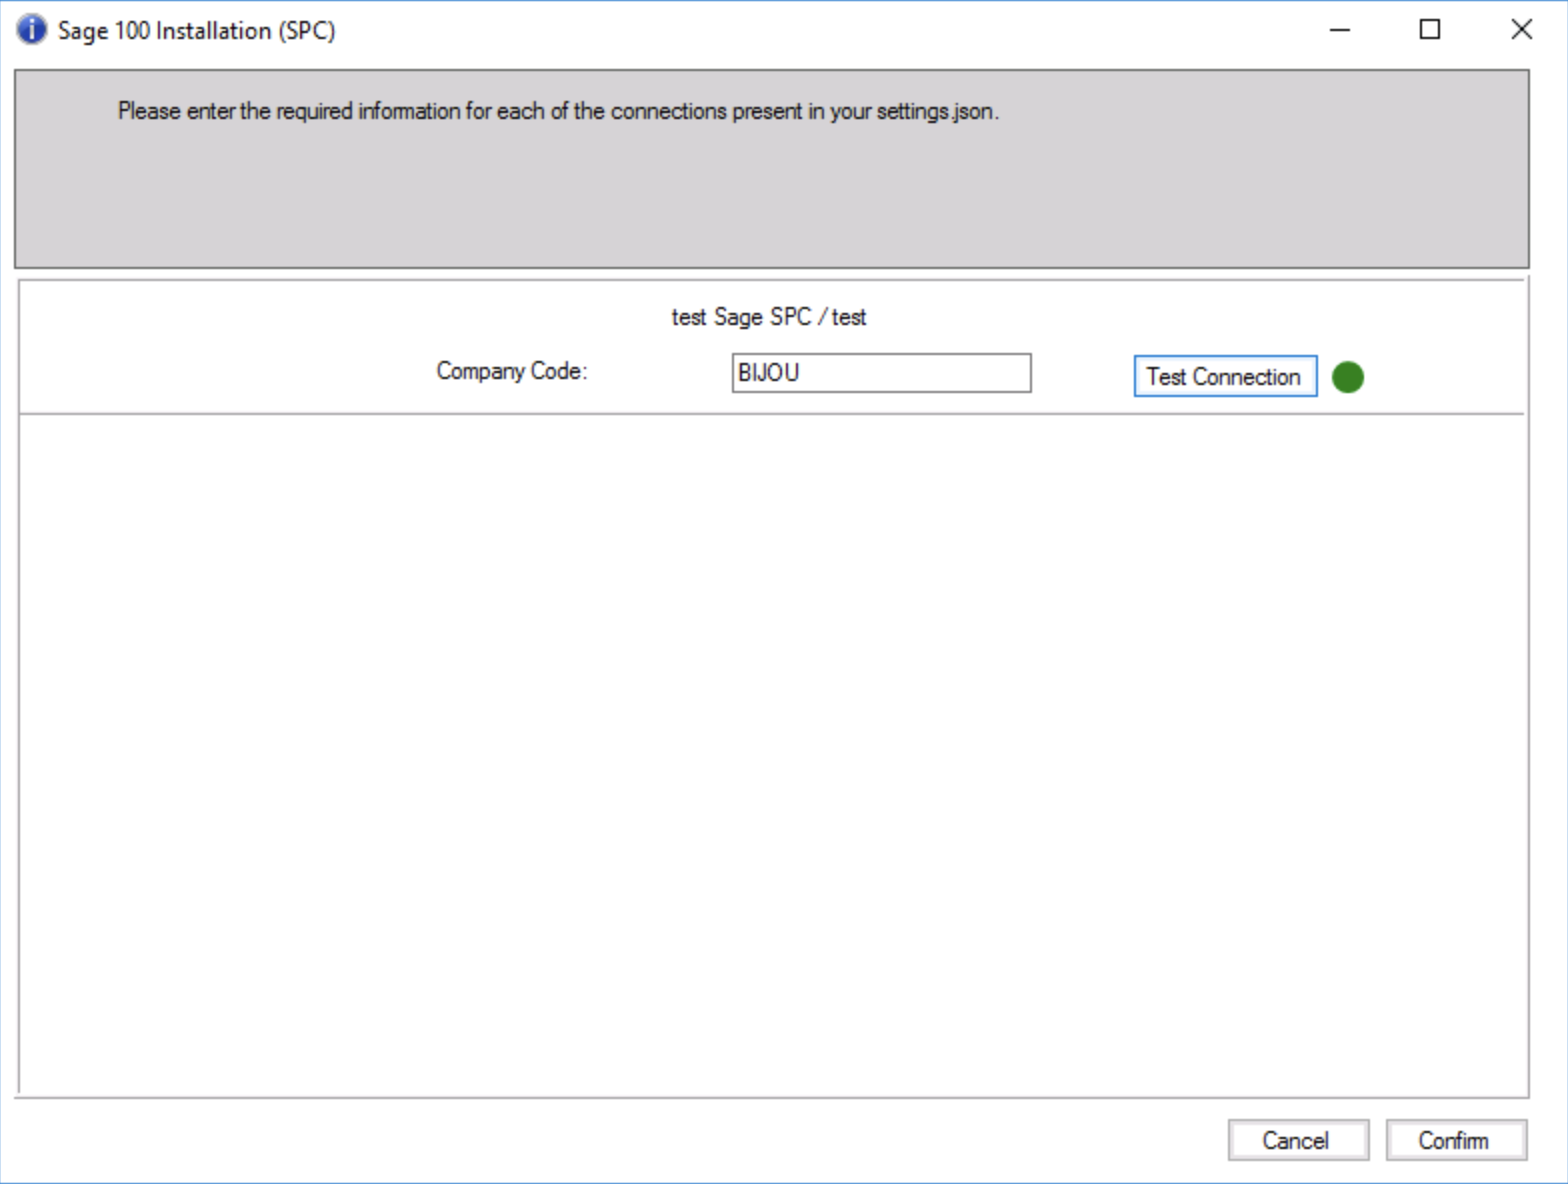This screenshot has height=1184, width=1568.
Task: Confirm the connection settings
Action: (x=1455, y=1140)
